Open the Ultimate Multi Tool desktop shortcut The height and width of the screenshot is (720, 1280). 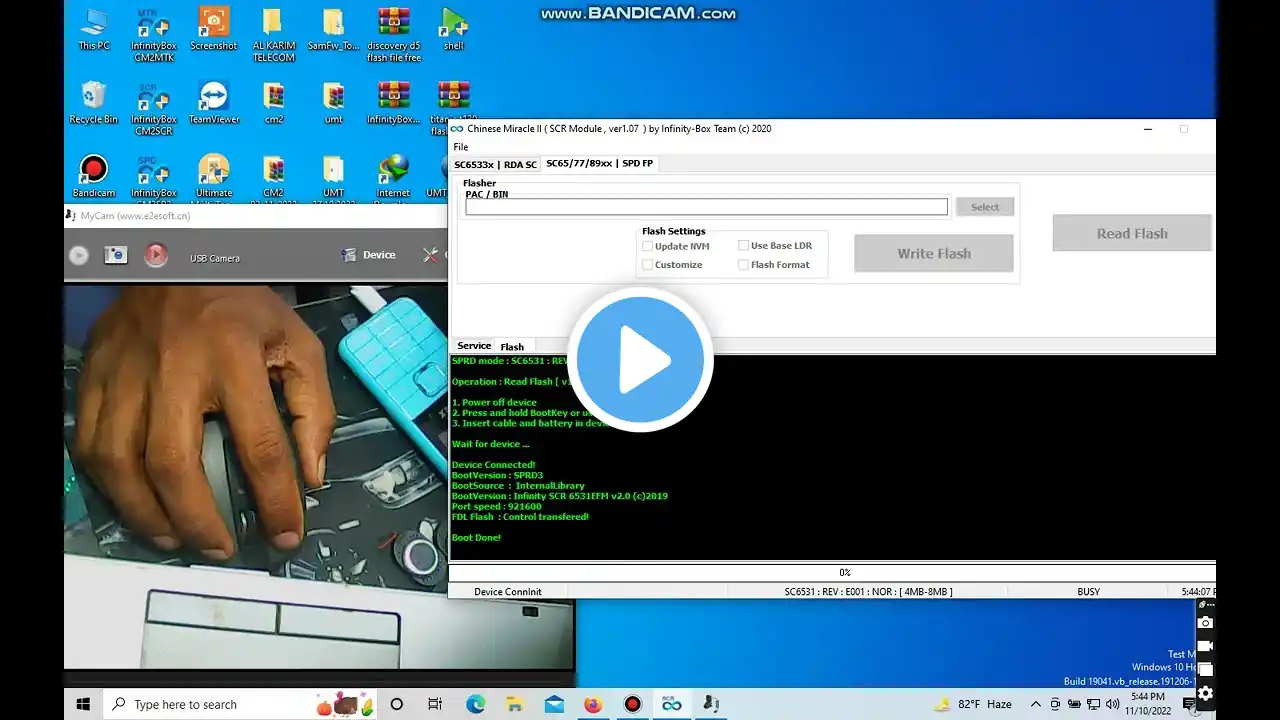click(x=213, y=176)
